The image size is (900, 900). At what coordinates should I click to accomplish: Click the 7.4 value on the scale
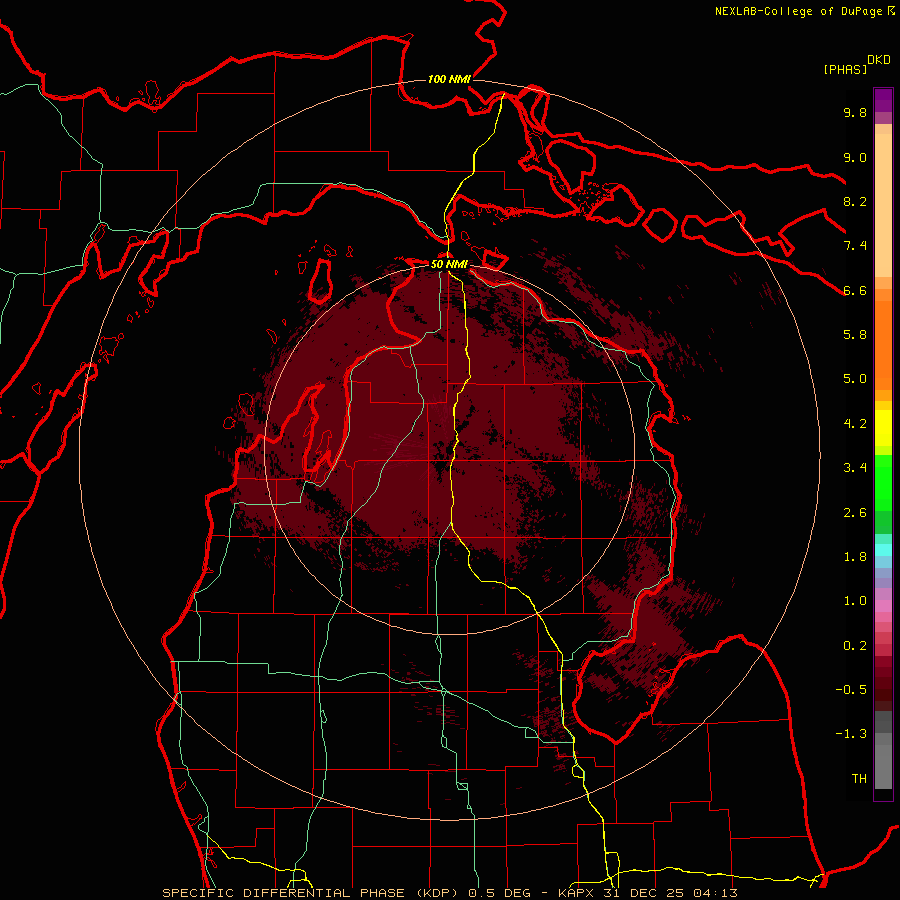[x=855, y=246]
